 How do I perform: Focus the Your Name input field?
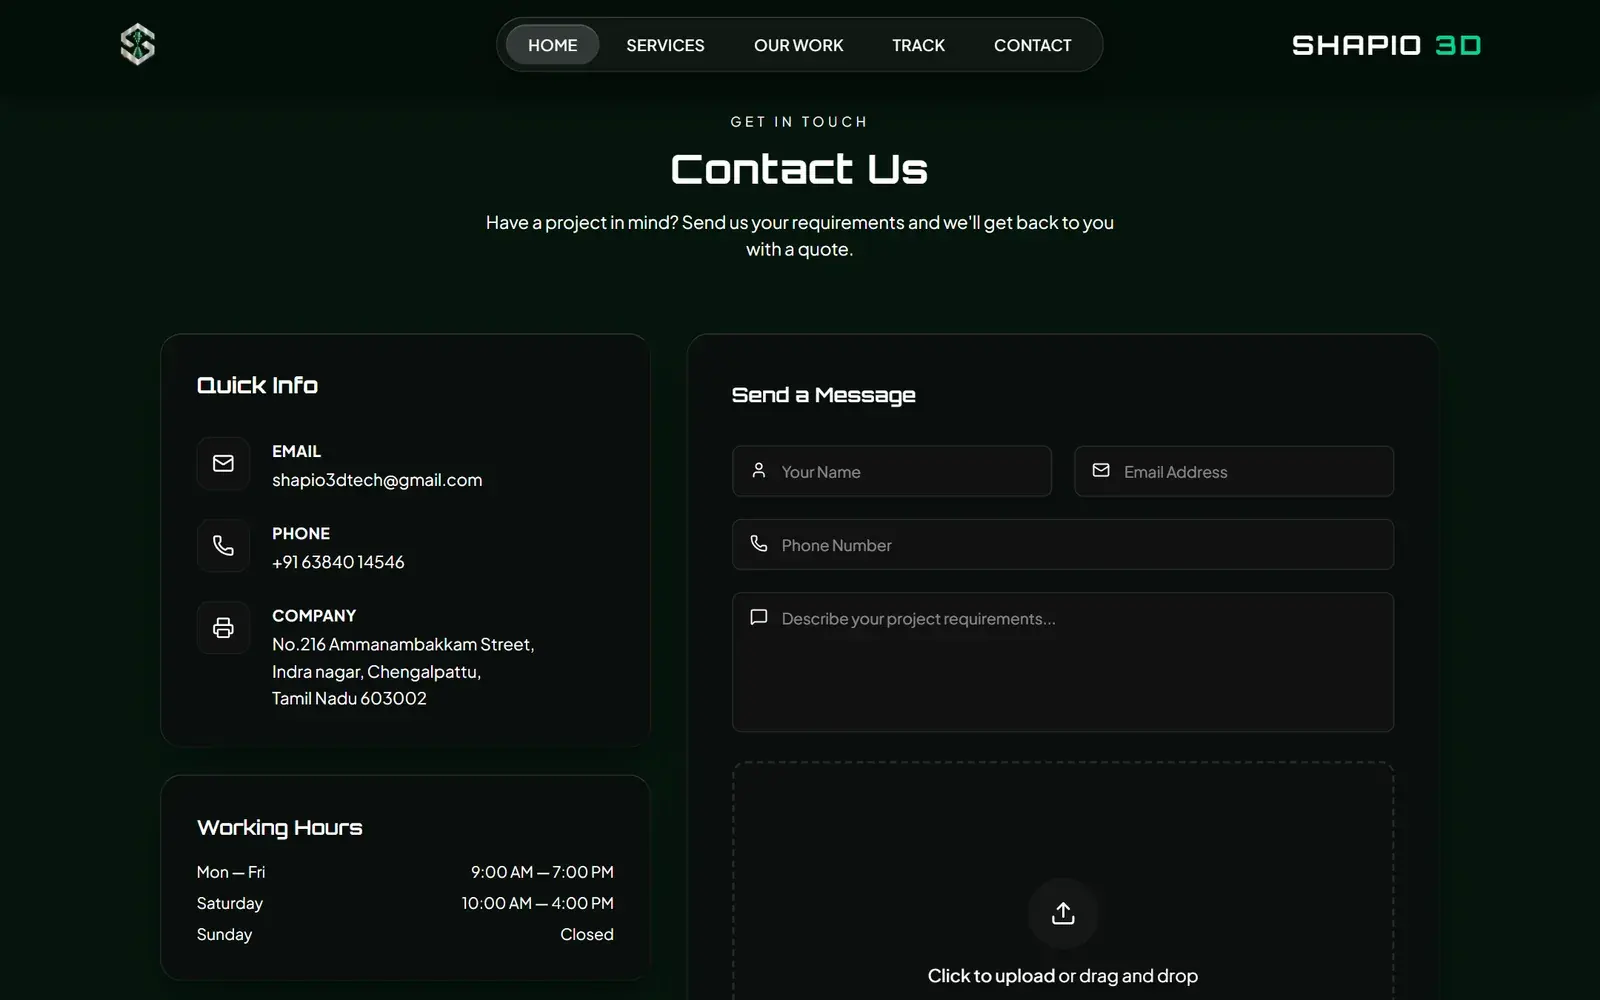click(x=892, y=471)
